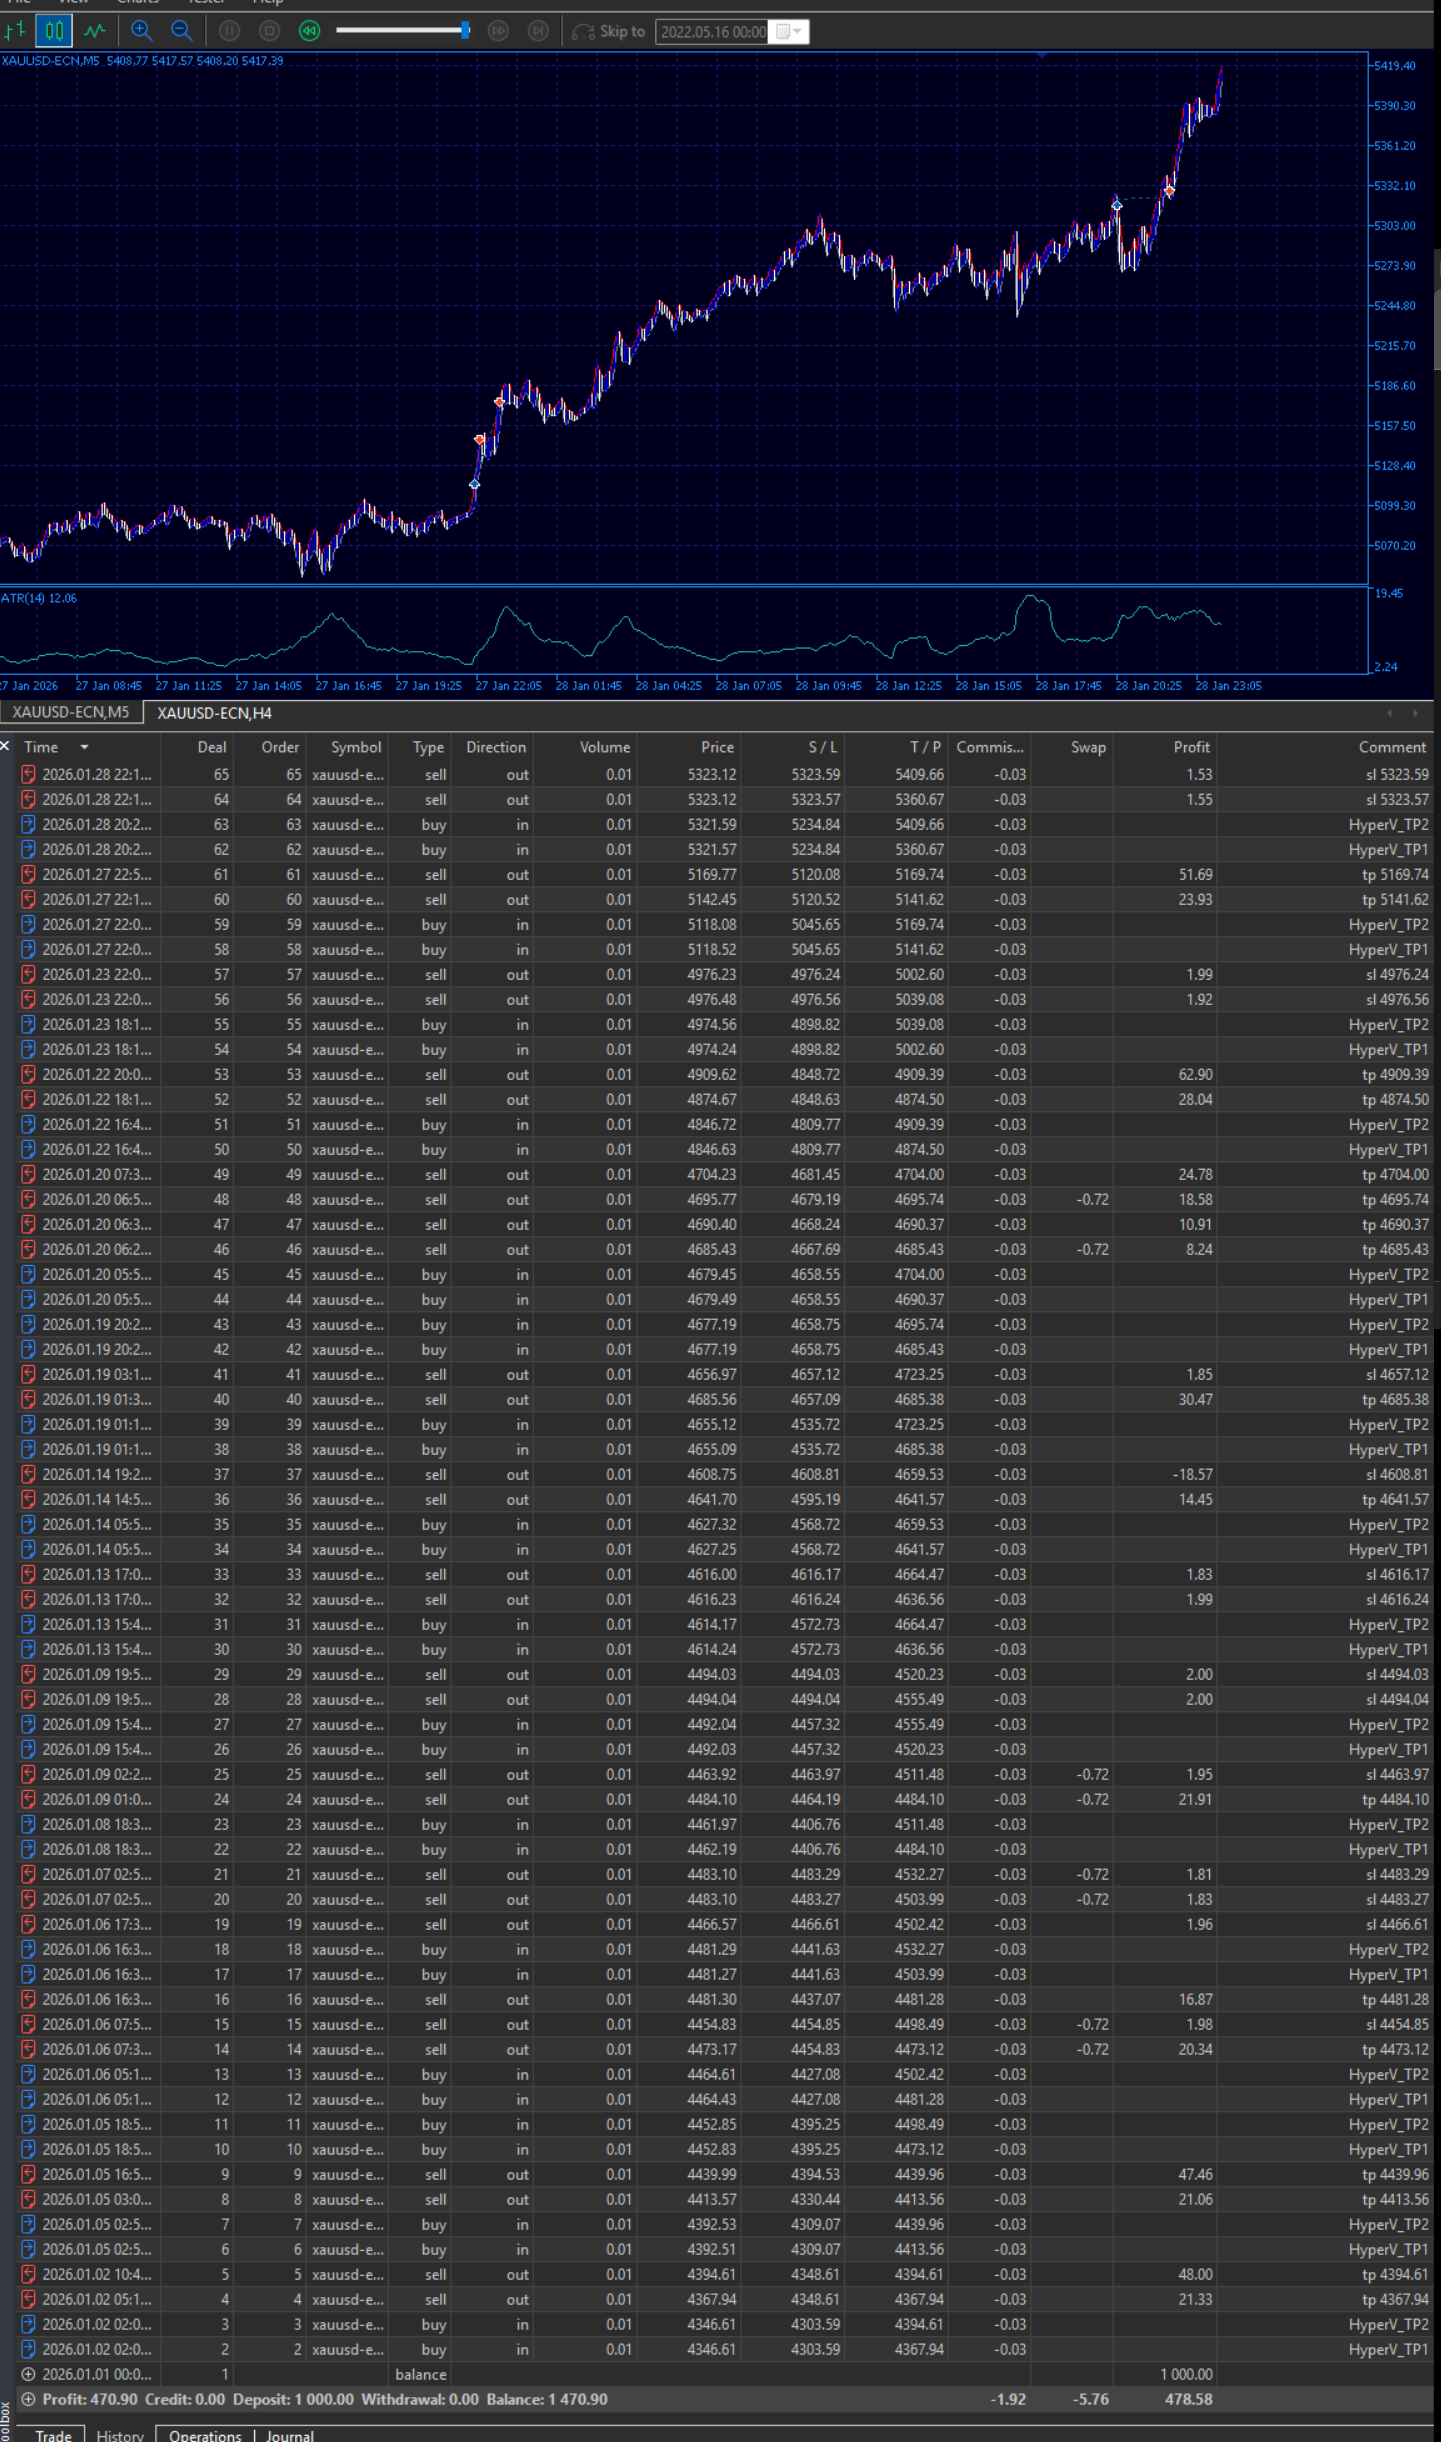
Task: Switch to XAUUSD-ECN,M5 chart tab
Action: [x=71, y=713]
